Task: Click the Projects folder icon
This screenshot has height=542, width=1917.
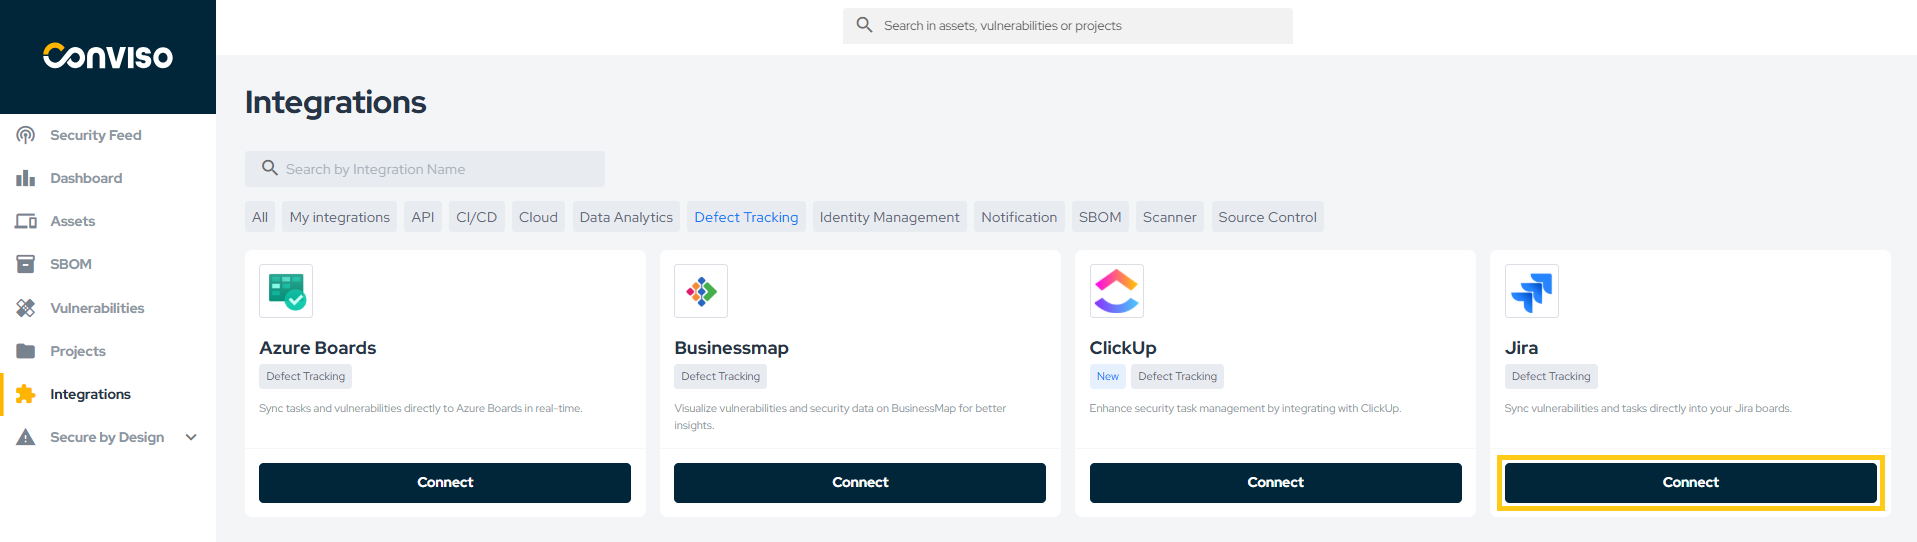Action: (x=26, y=351)
